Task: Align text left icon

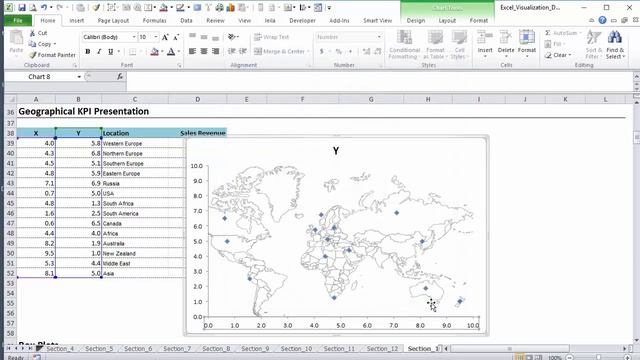Action: tap(192, 51)
